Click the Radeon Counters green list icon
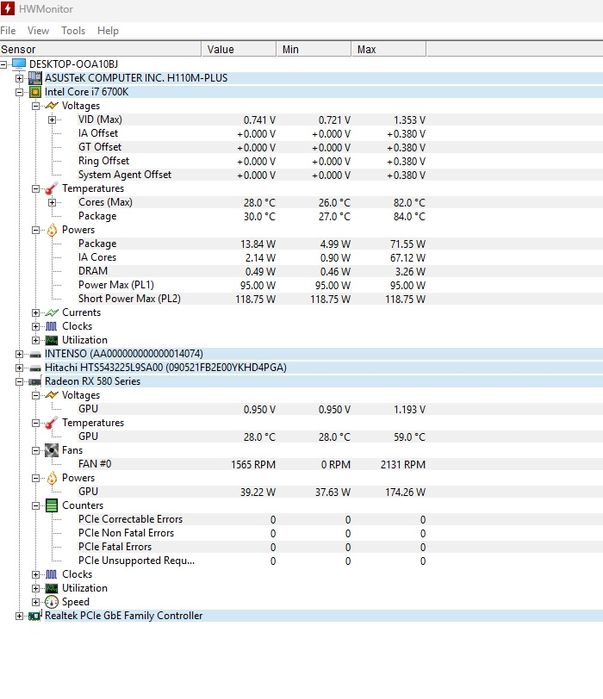 tap(52, 506)
